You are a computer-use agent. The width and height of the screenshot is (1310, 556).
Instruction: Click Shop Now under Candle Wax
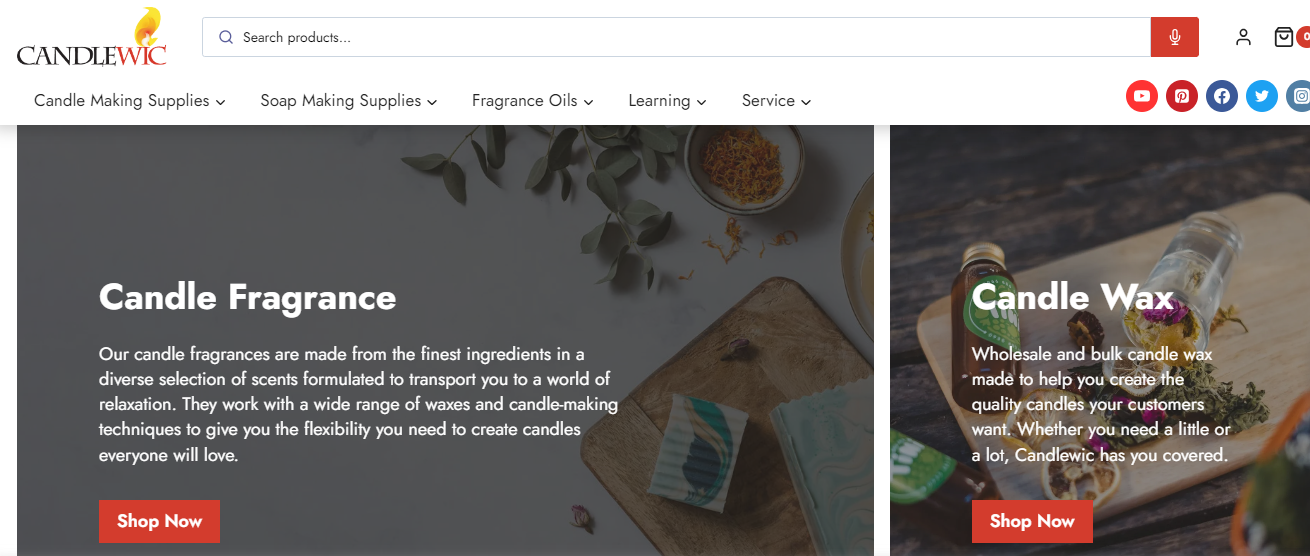(1032, 521)
